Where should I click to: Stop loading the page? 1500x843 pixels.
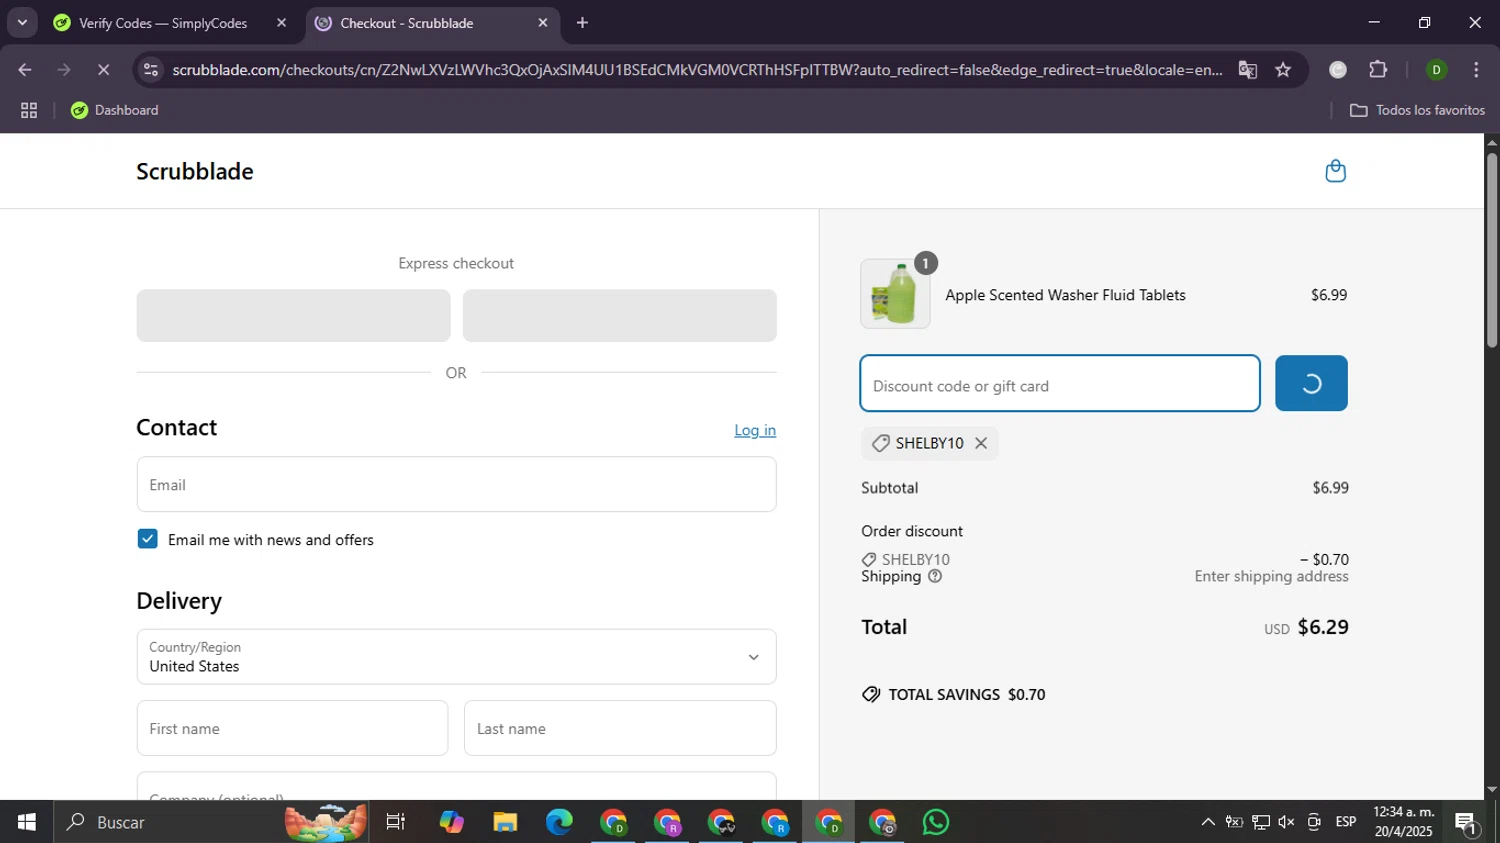(x=103, y=70)
